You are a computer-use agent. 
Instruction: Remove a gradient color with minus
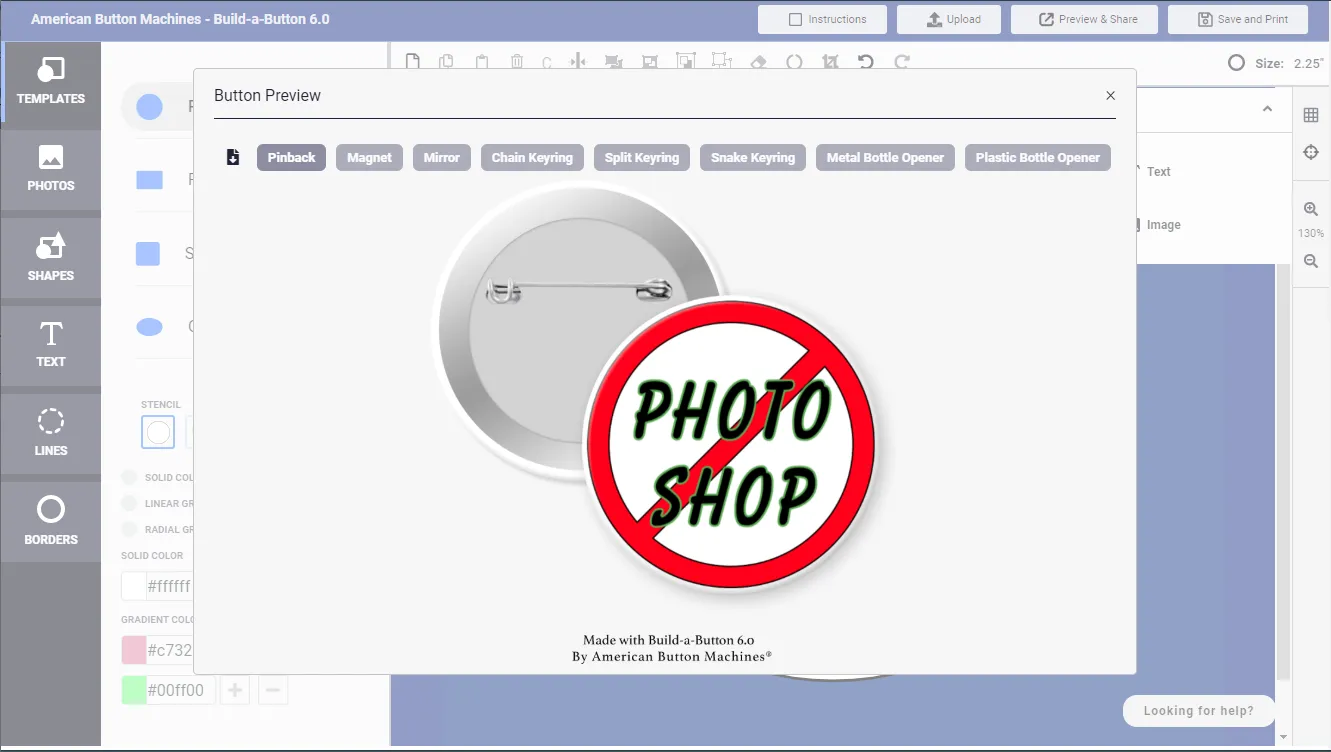(x=274, y=690)
